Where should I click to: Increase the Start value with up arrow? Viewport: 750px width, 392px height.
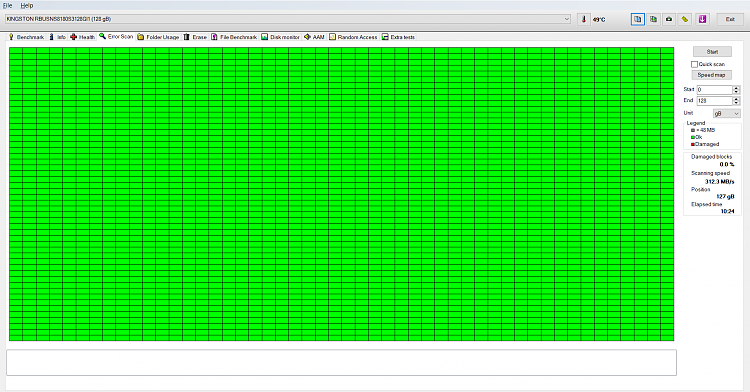coord(737,87)
